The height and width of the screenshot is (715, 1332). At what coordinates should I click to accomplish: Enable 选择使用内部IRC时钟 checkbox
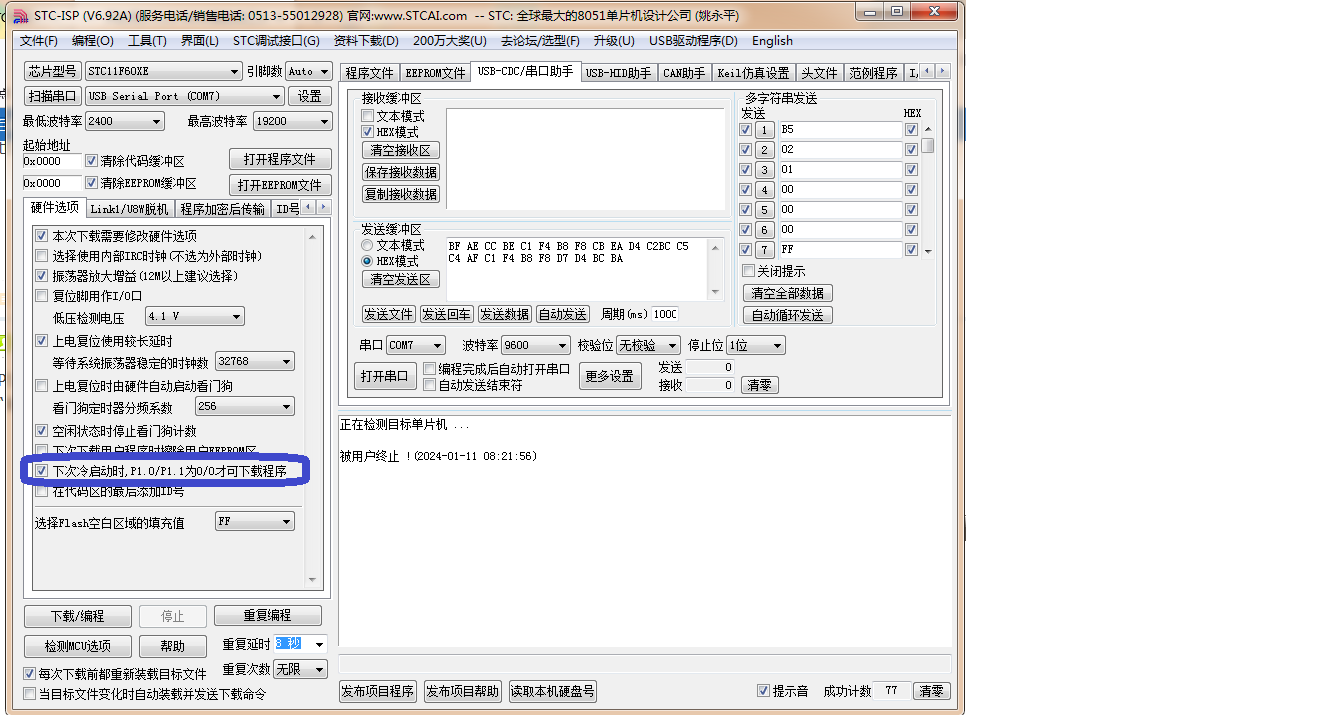coord(42,256)
